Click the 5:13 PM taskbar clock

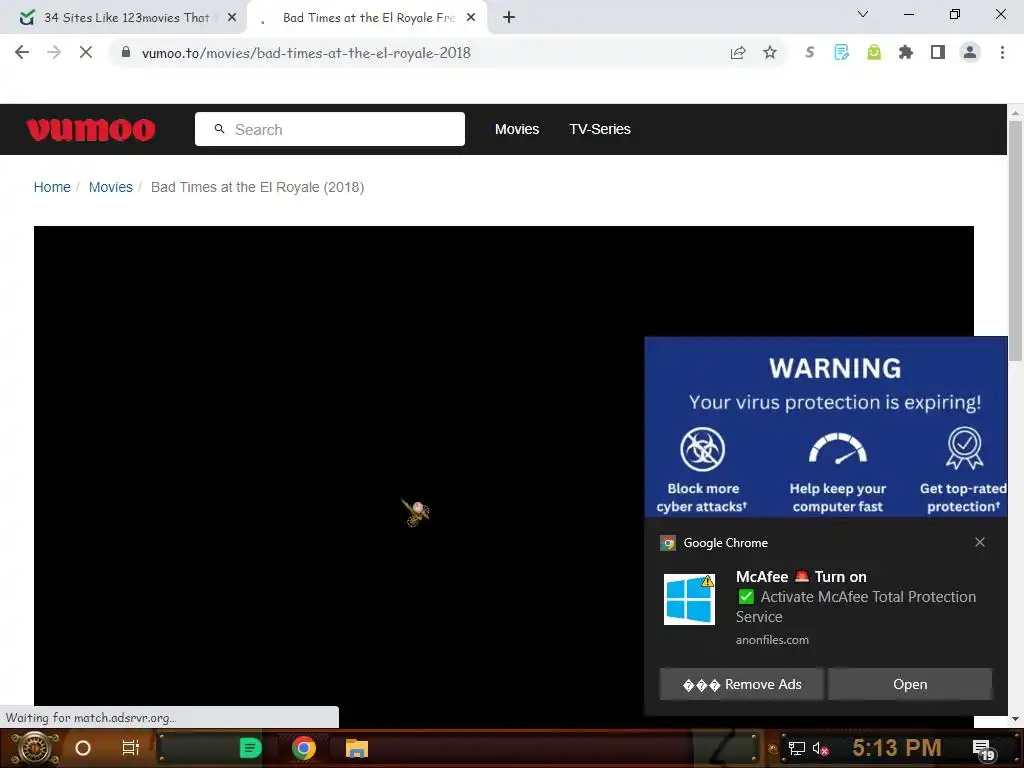click(897, 747)
